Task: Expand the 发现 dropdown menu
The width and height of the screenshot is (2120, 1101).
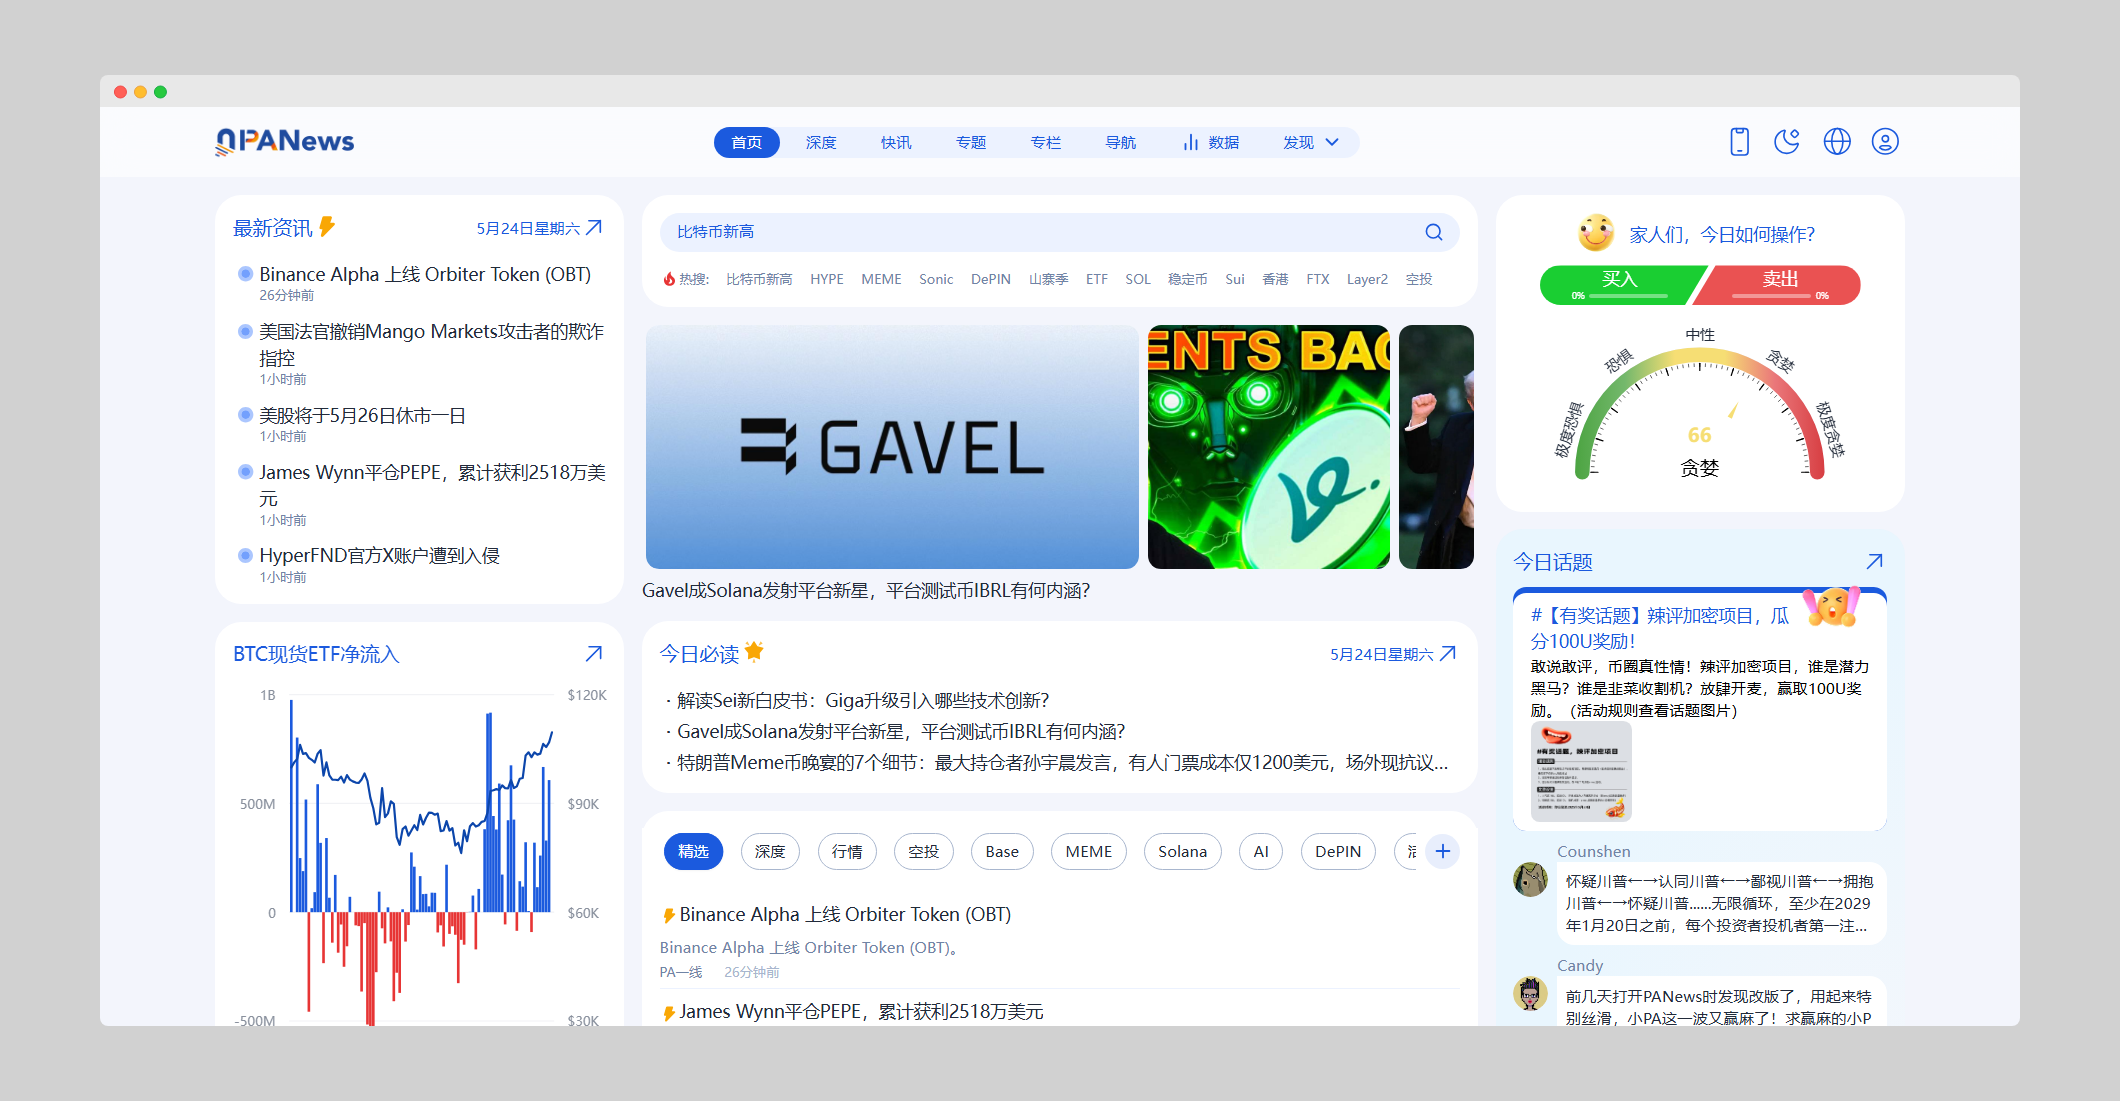Action: click(x=1310, y=143)
